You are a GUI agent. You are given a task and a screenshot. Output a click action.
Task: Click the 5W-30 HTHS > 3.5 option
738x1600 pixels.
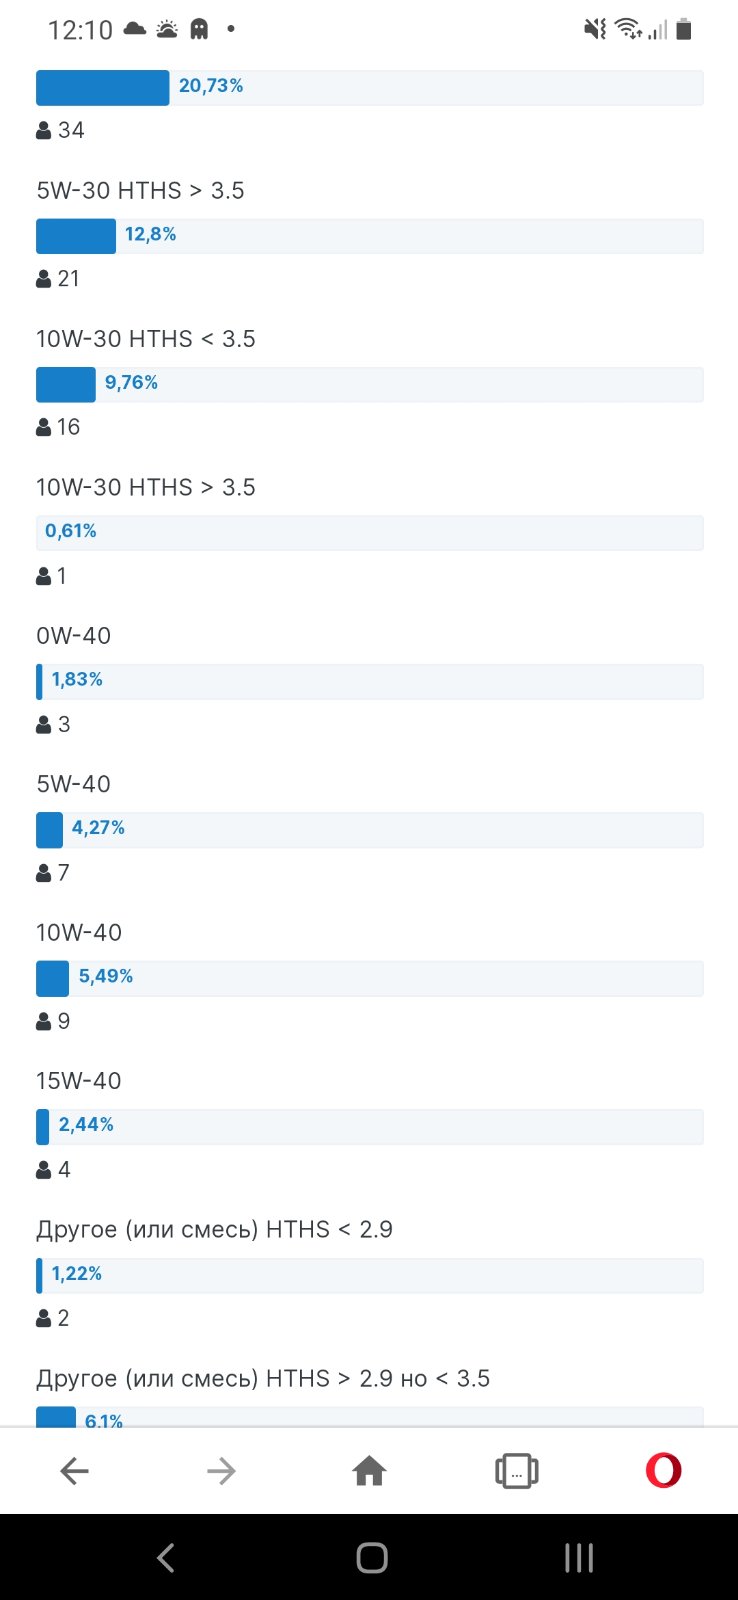coord(140,190)
